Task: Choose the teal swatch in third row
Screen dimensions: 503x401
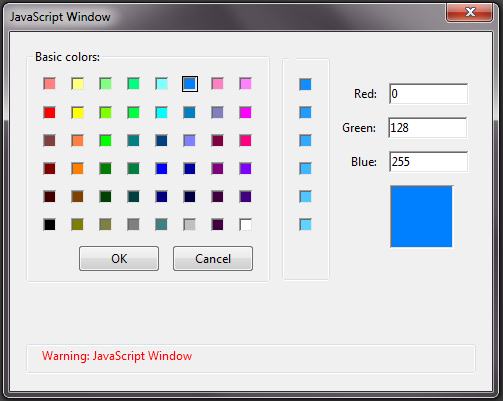Action: (133, 141)
